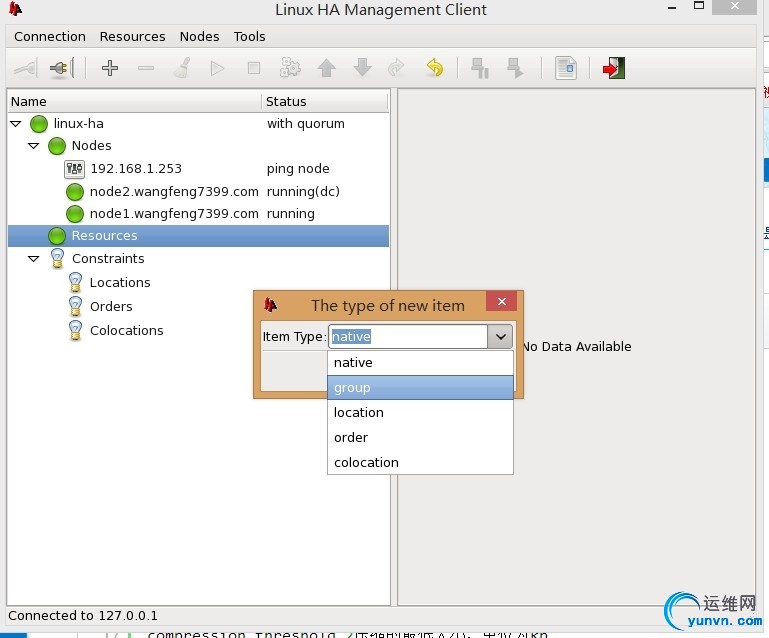769x638 pixels.
Task: Click the lightbulb icon beside Locations
Action: [x=75, y=282]
